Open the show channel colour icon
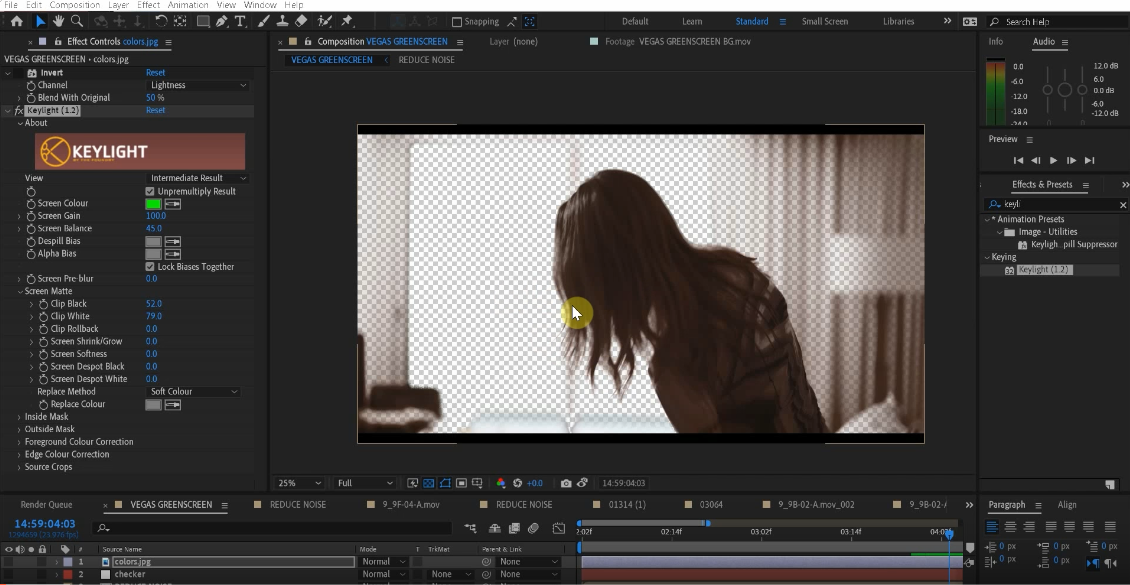Image resolution: width=1130 pixels, height=585 pixels. click(x=501, y=483)
